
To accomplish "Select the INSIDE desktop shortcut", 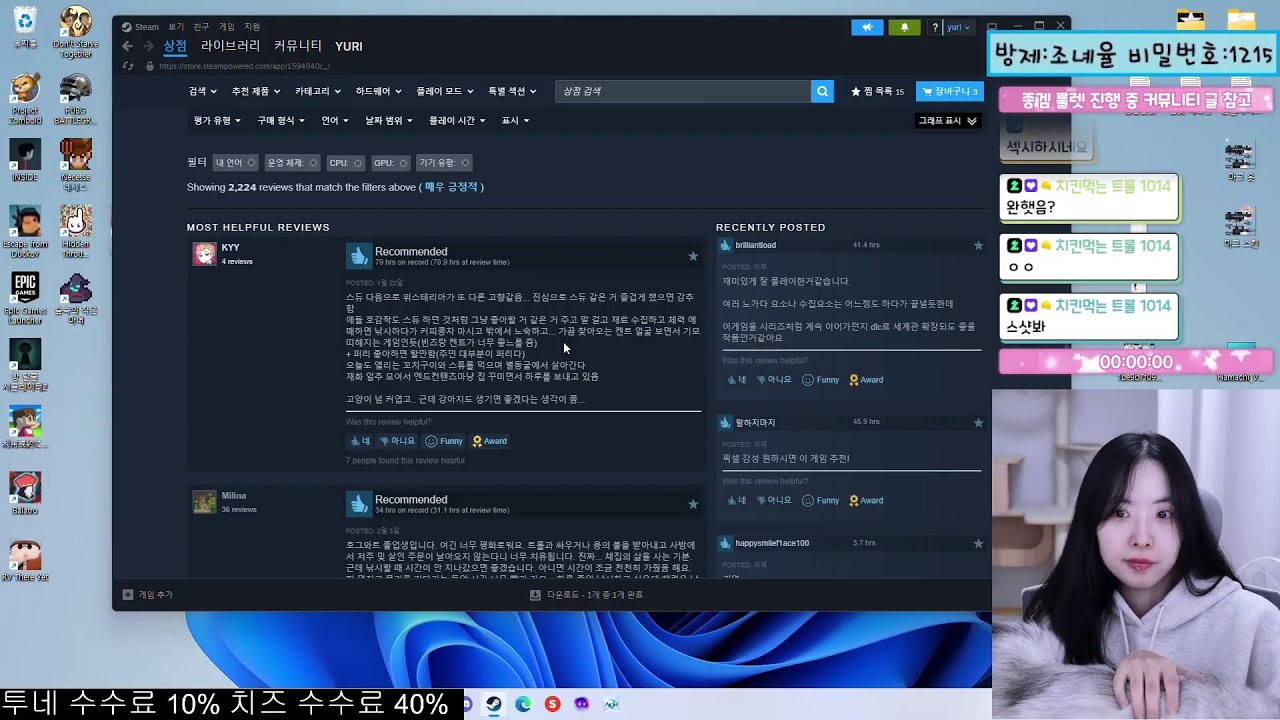I will (x=25, y=160).
